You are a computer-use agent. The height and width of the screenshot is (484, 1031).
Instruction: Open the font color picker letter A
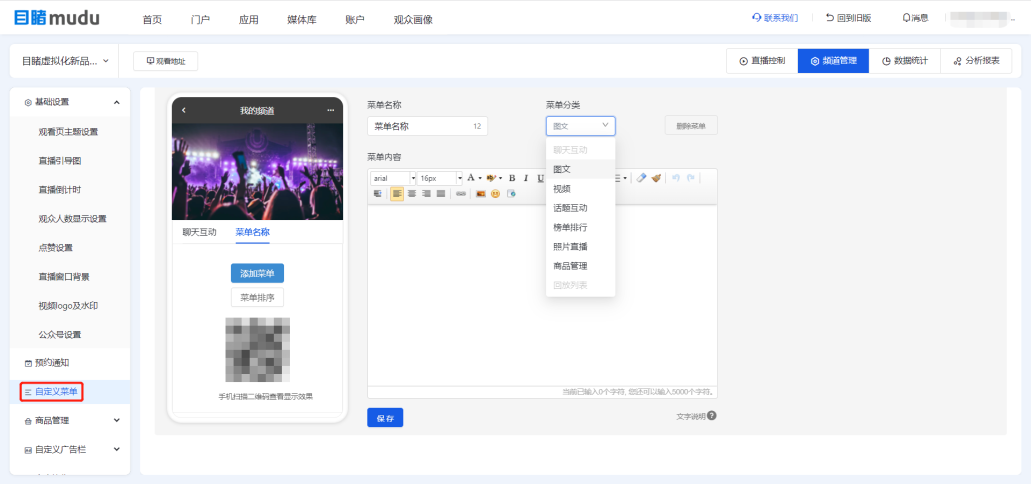(x=470, y=178)
